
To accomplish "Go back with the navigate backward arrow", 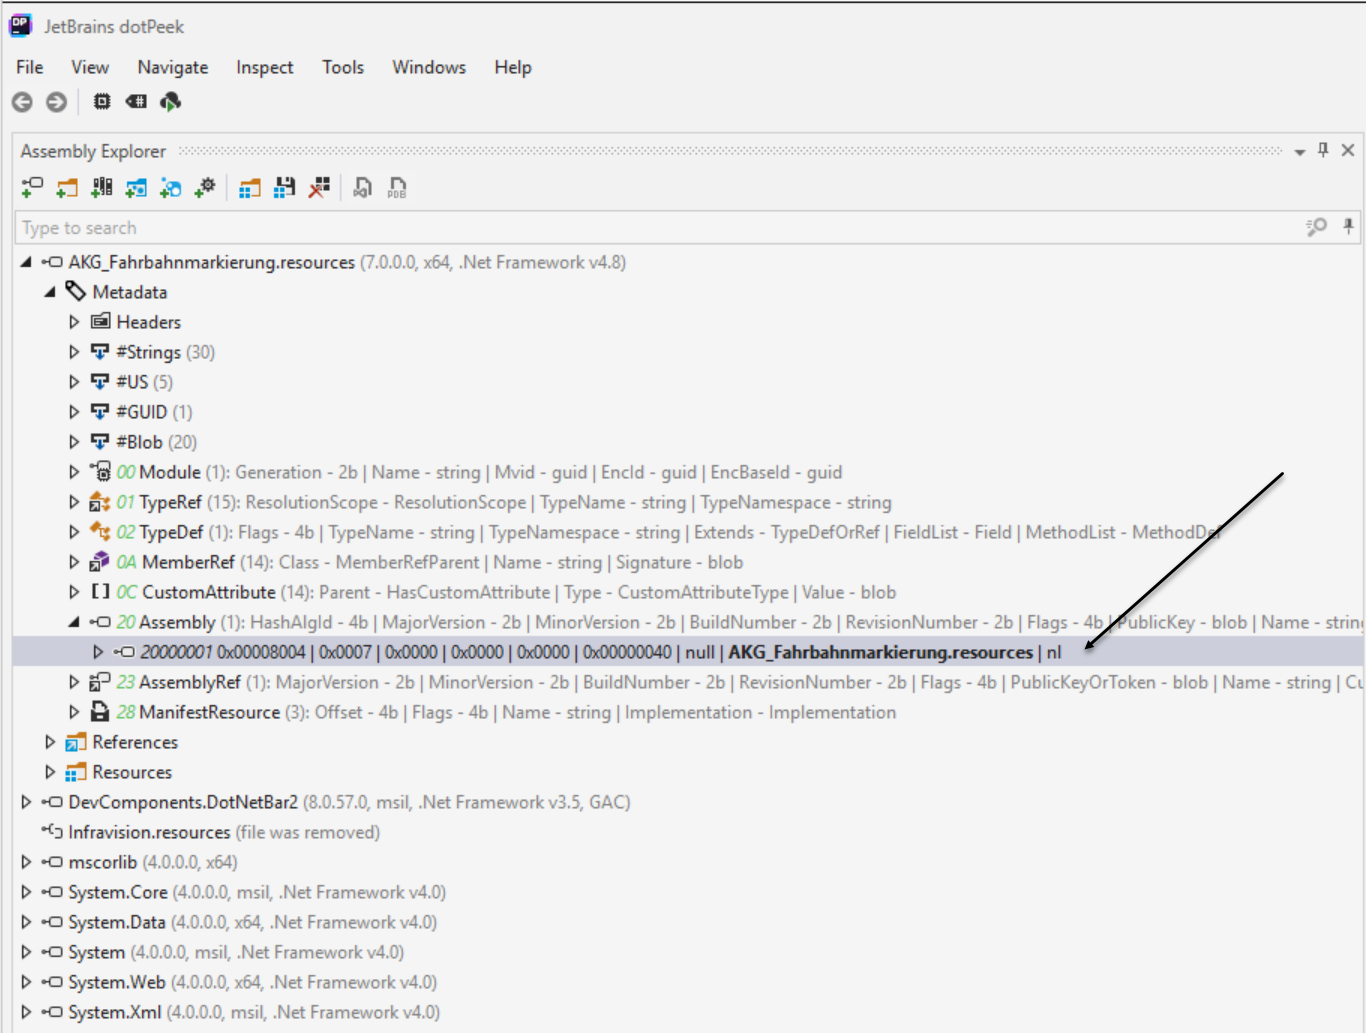I will point(22,102).
